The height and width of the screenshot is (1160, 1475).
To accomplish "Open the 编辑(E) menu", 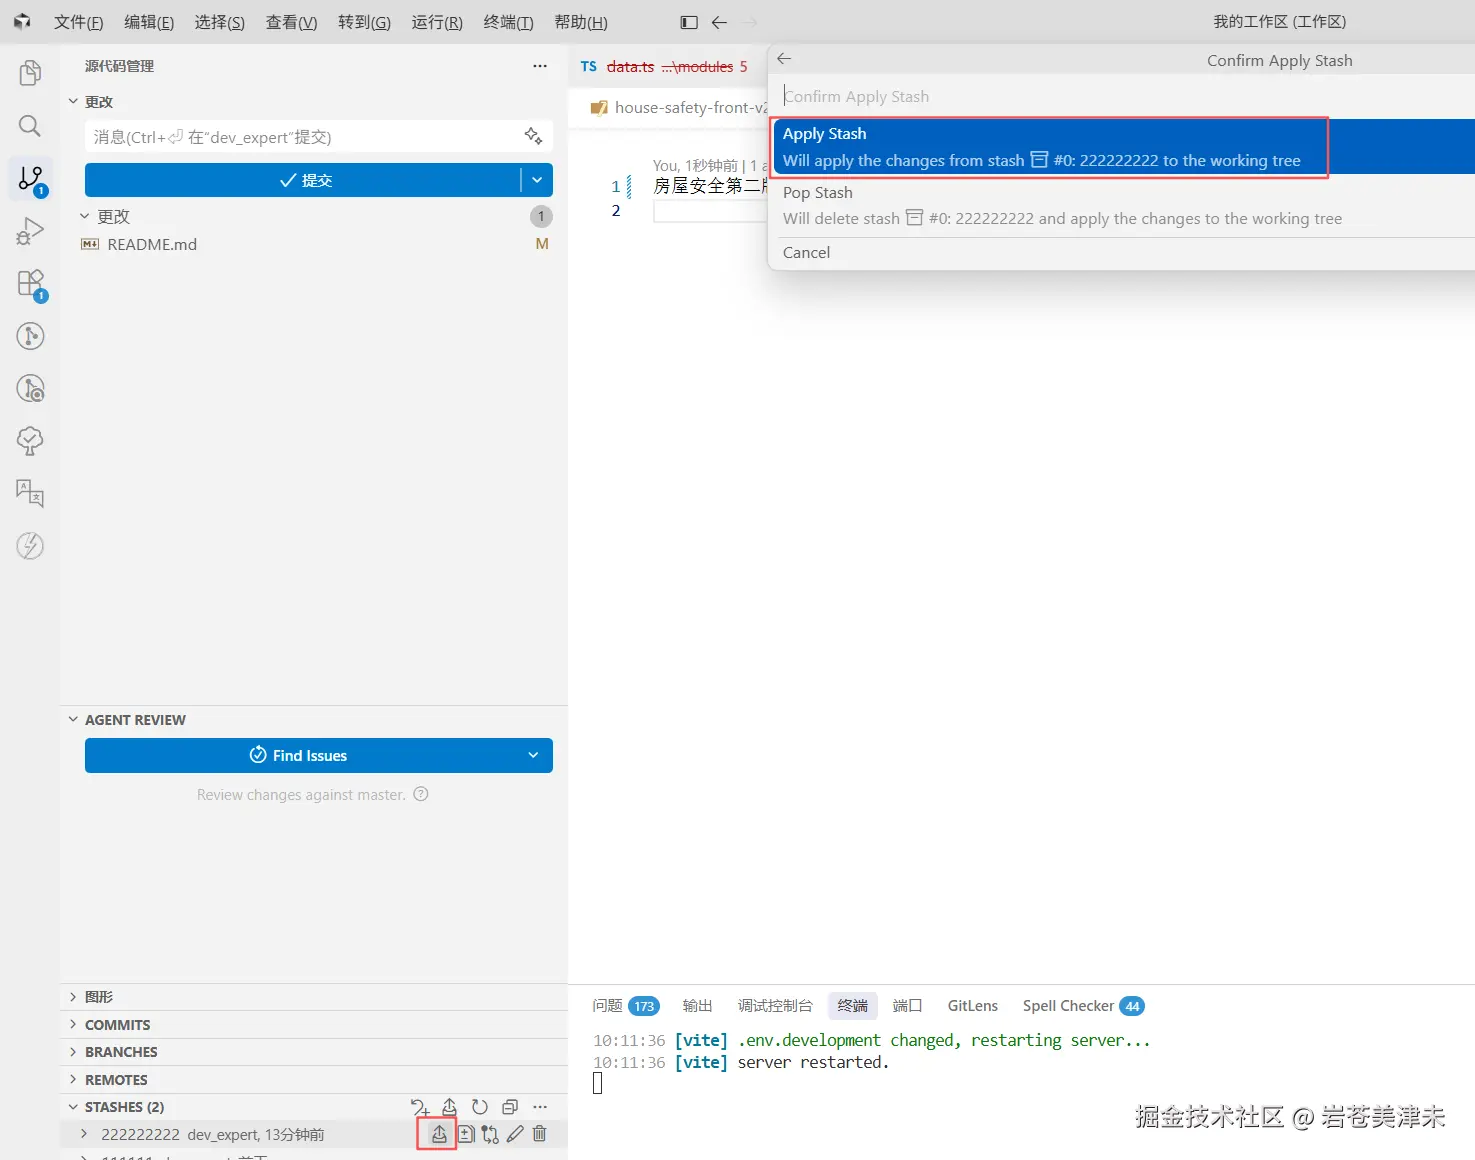I will pyautogui.click(x=149, y=22).
